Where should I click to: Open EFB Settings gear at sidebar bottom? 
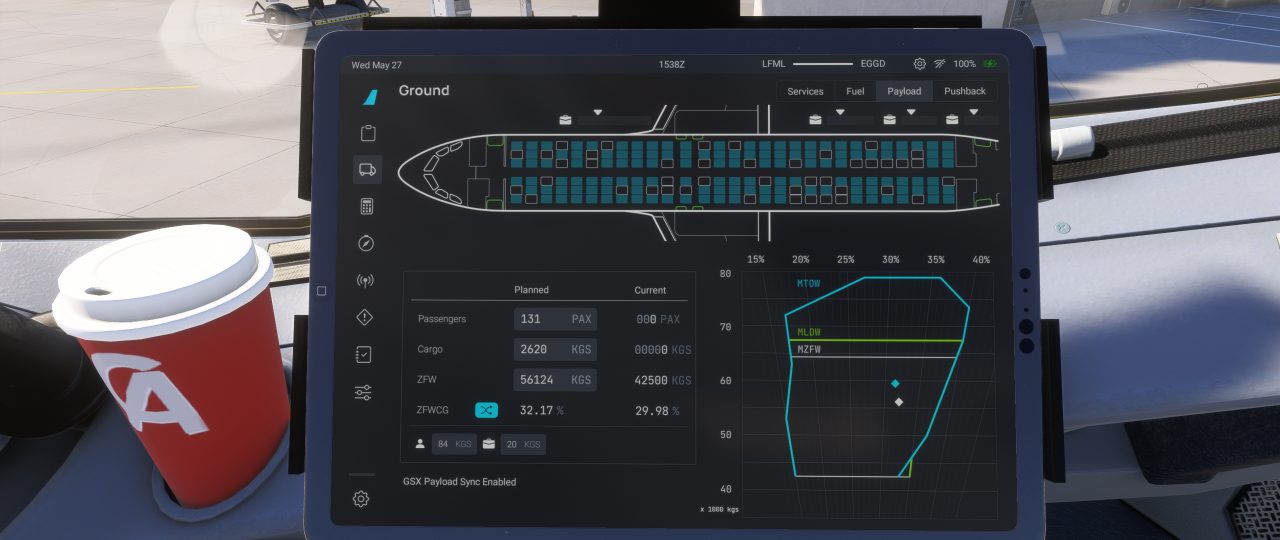click(361, 498)
